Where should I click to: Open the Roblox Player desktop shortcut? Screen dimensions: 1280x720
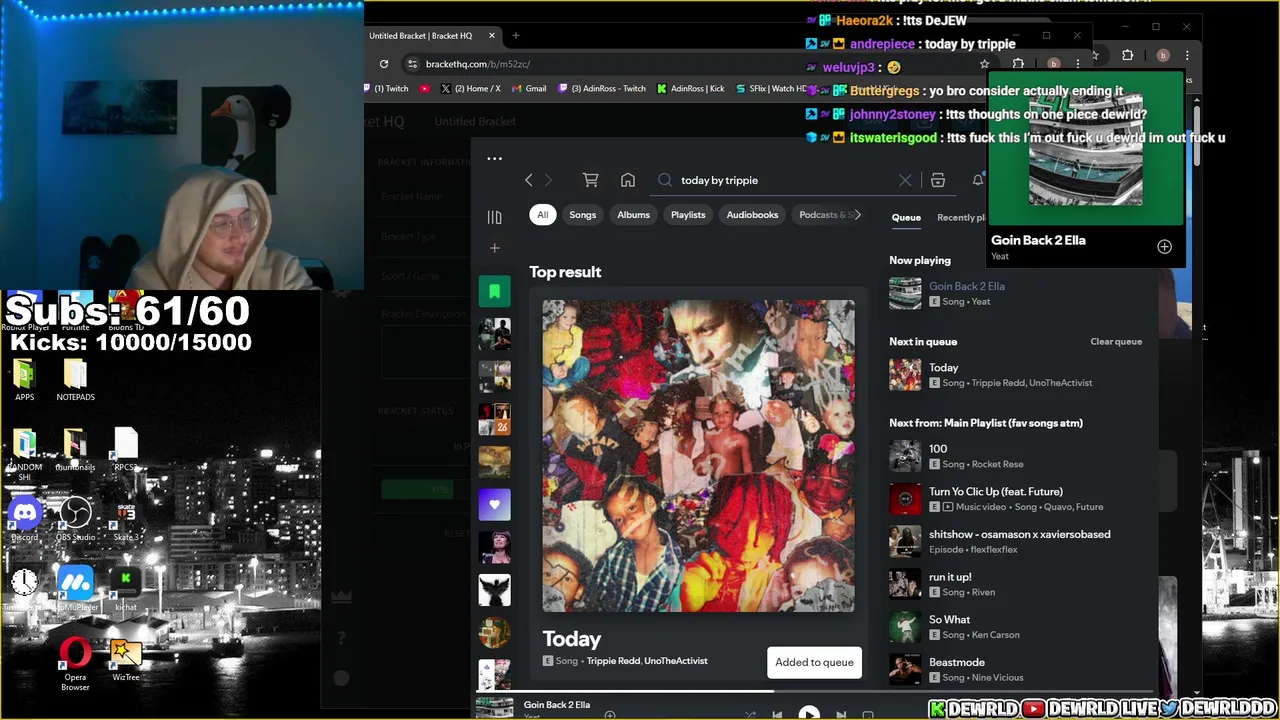tap(25, 314)
